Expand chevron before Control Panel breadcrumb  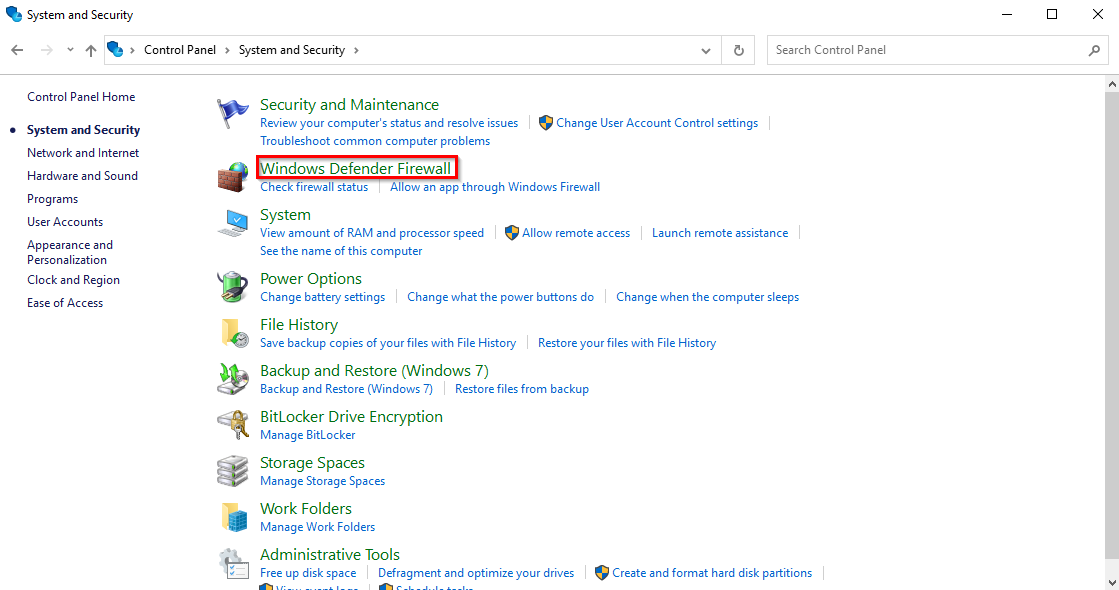132,50
